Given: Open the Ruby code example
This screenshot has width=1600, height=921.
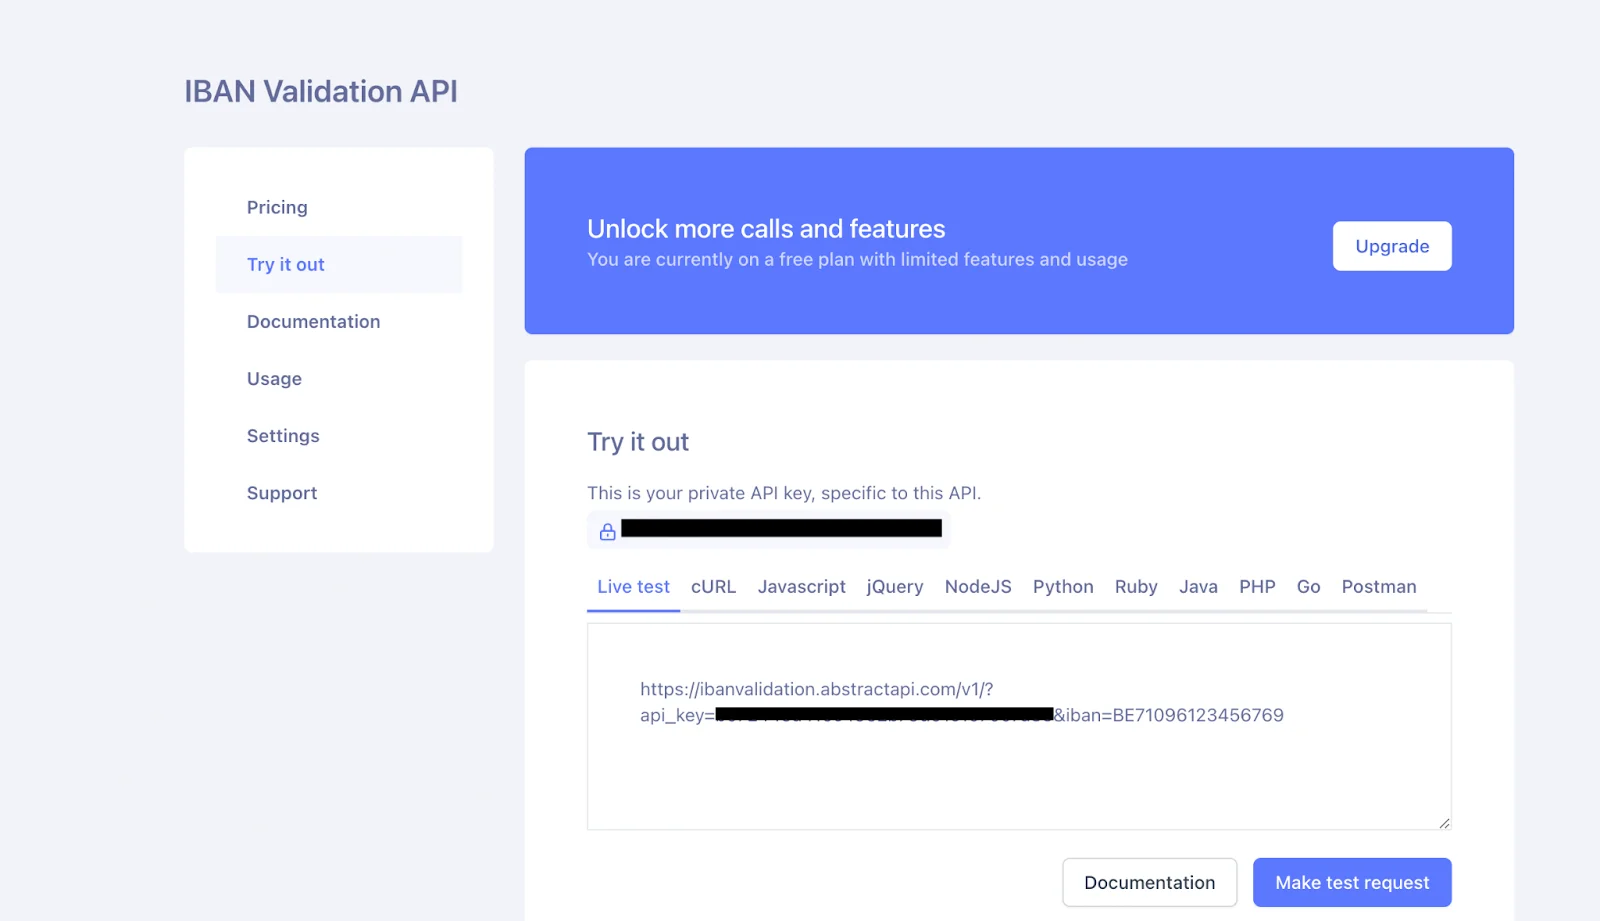Looking at the screenshot, I should 1135,587.
